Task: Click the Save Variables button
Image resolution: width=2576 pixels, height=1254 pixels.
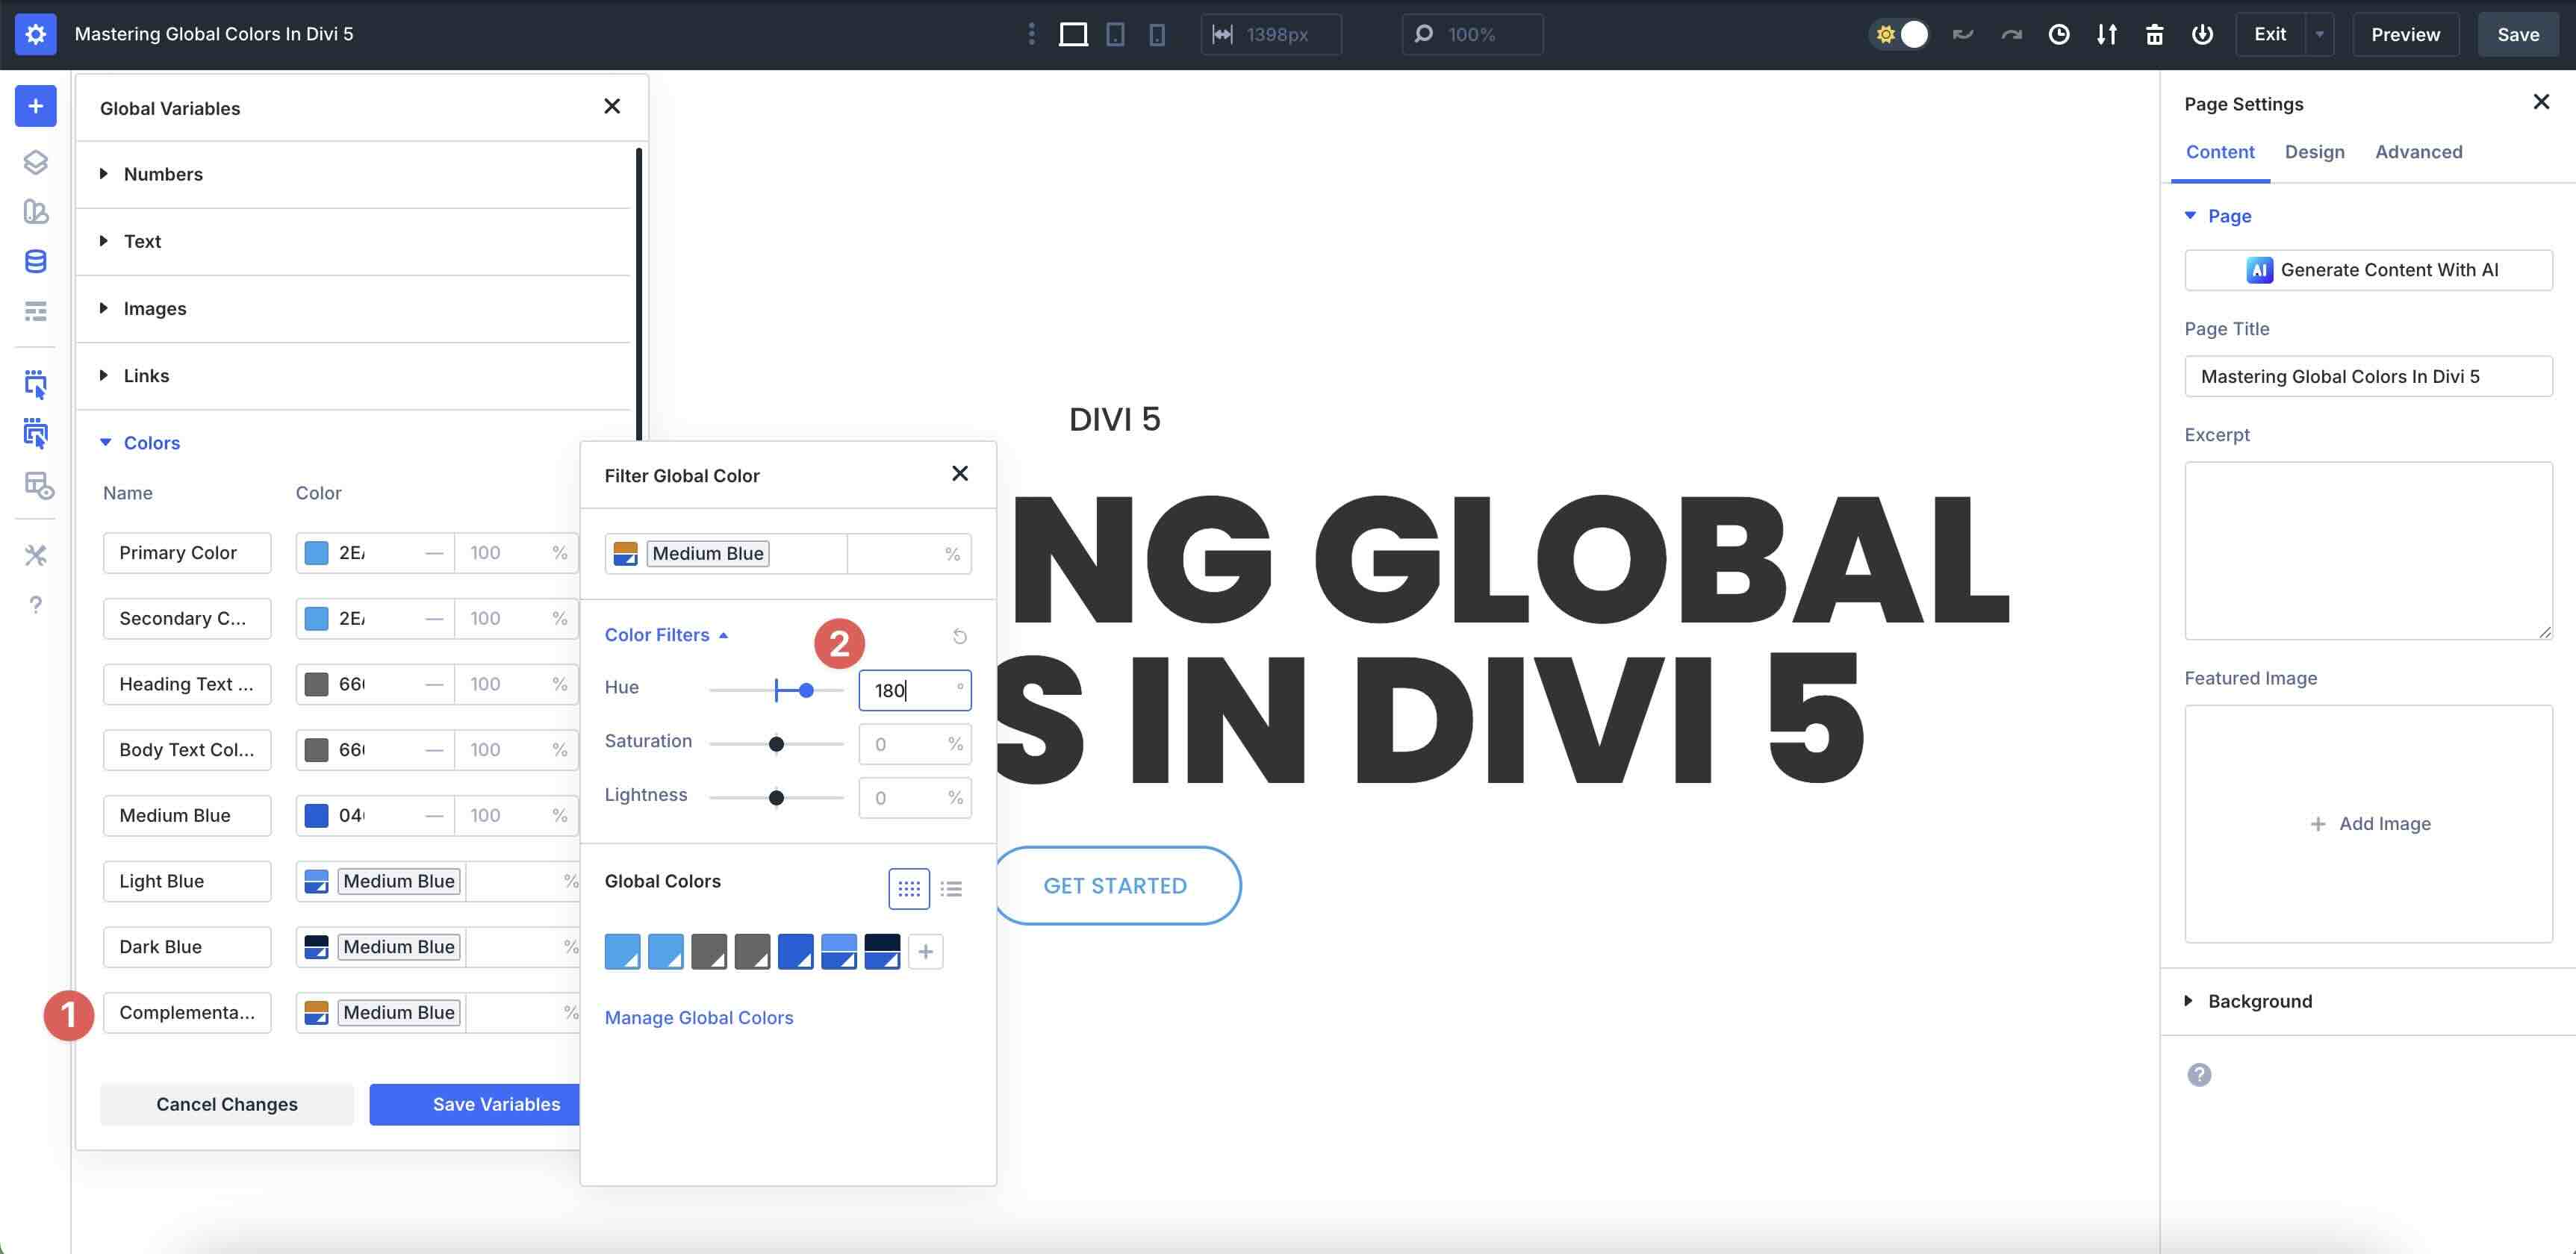Action: tap(496, 1104)
